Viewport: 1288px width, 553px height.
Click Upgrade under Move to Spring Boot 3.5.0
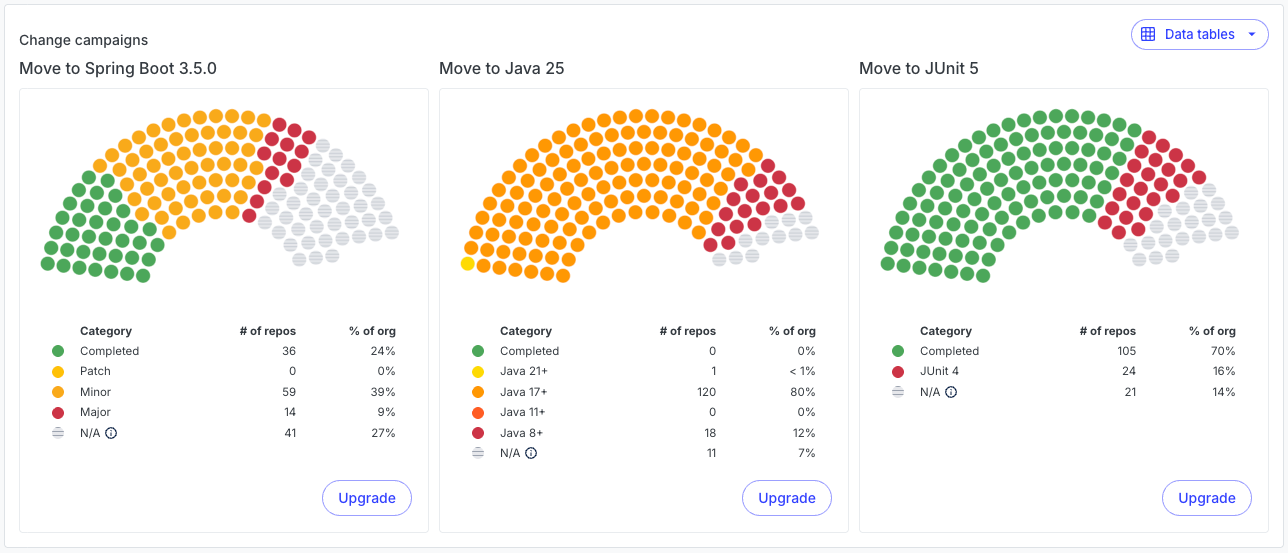coord(367,498)
